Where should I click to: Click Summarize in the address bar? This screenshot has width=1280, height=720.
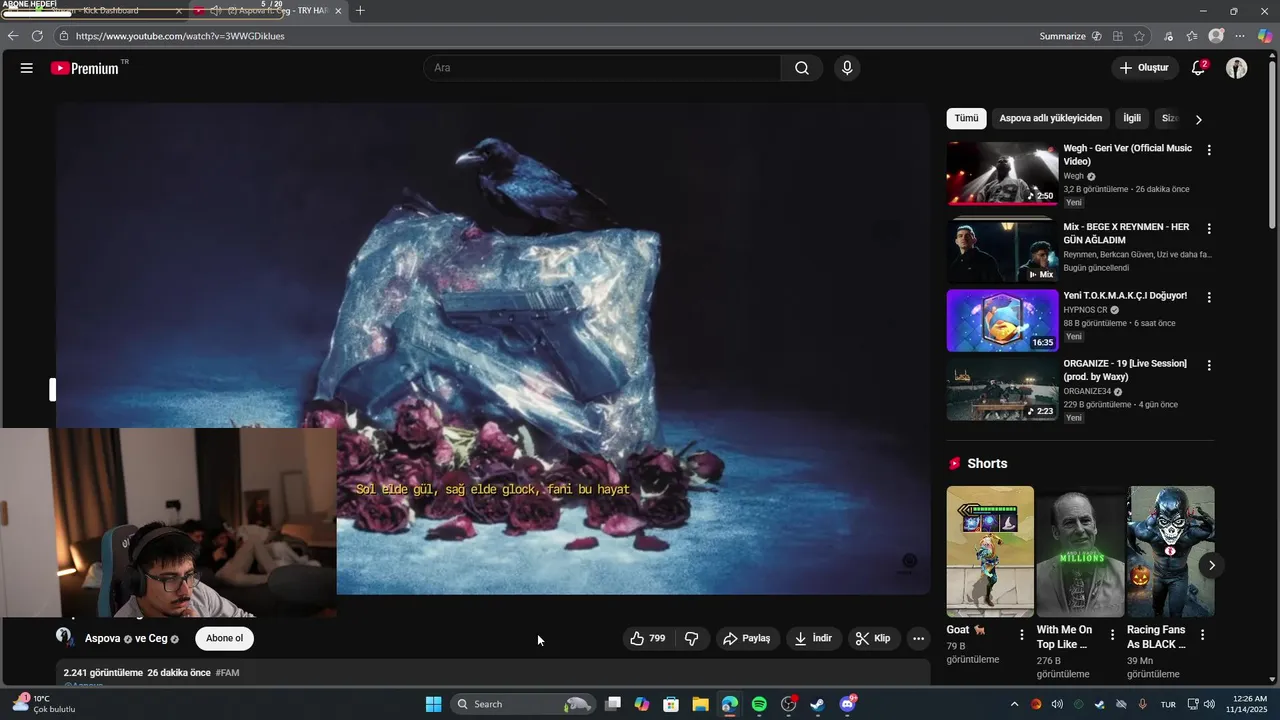tap(1071, 36)
